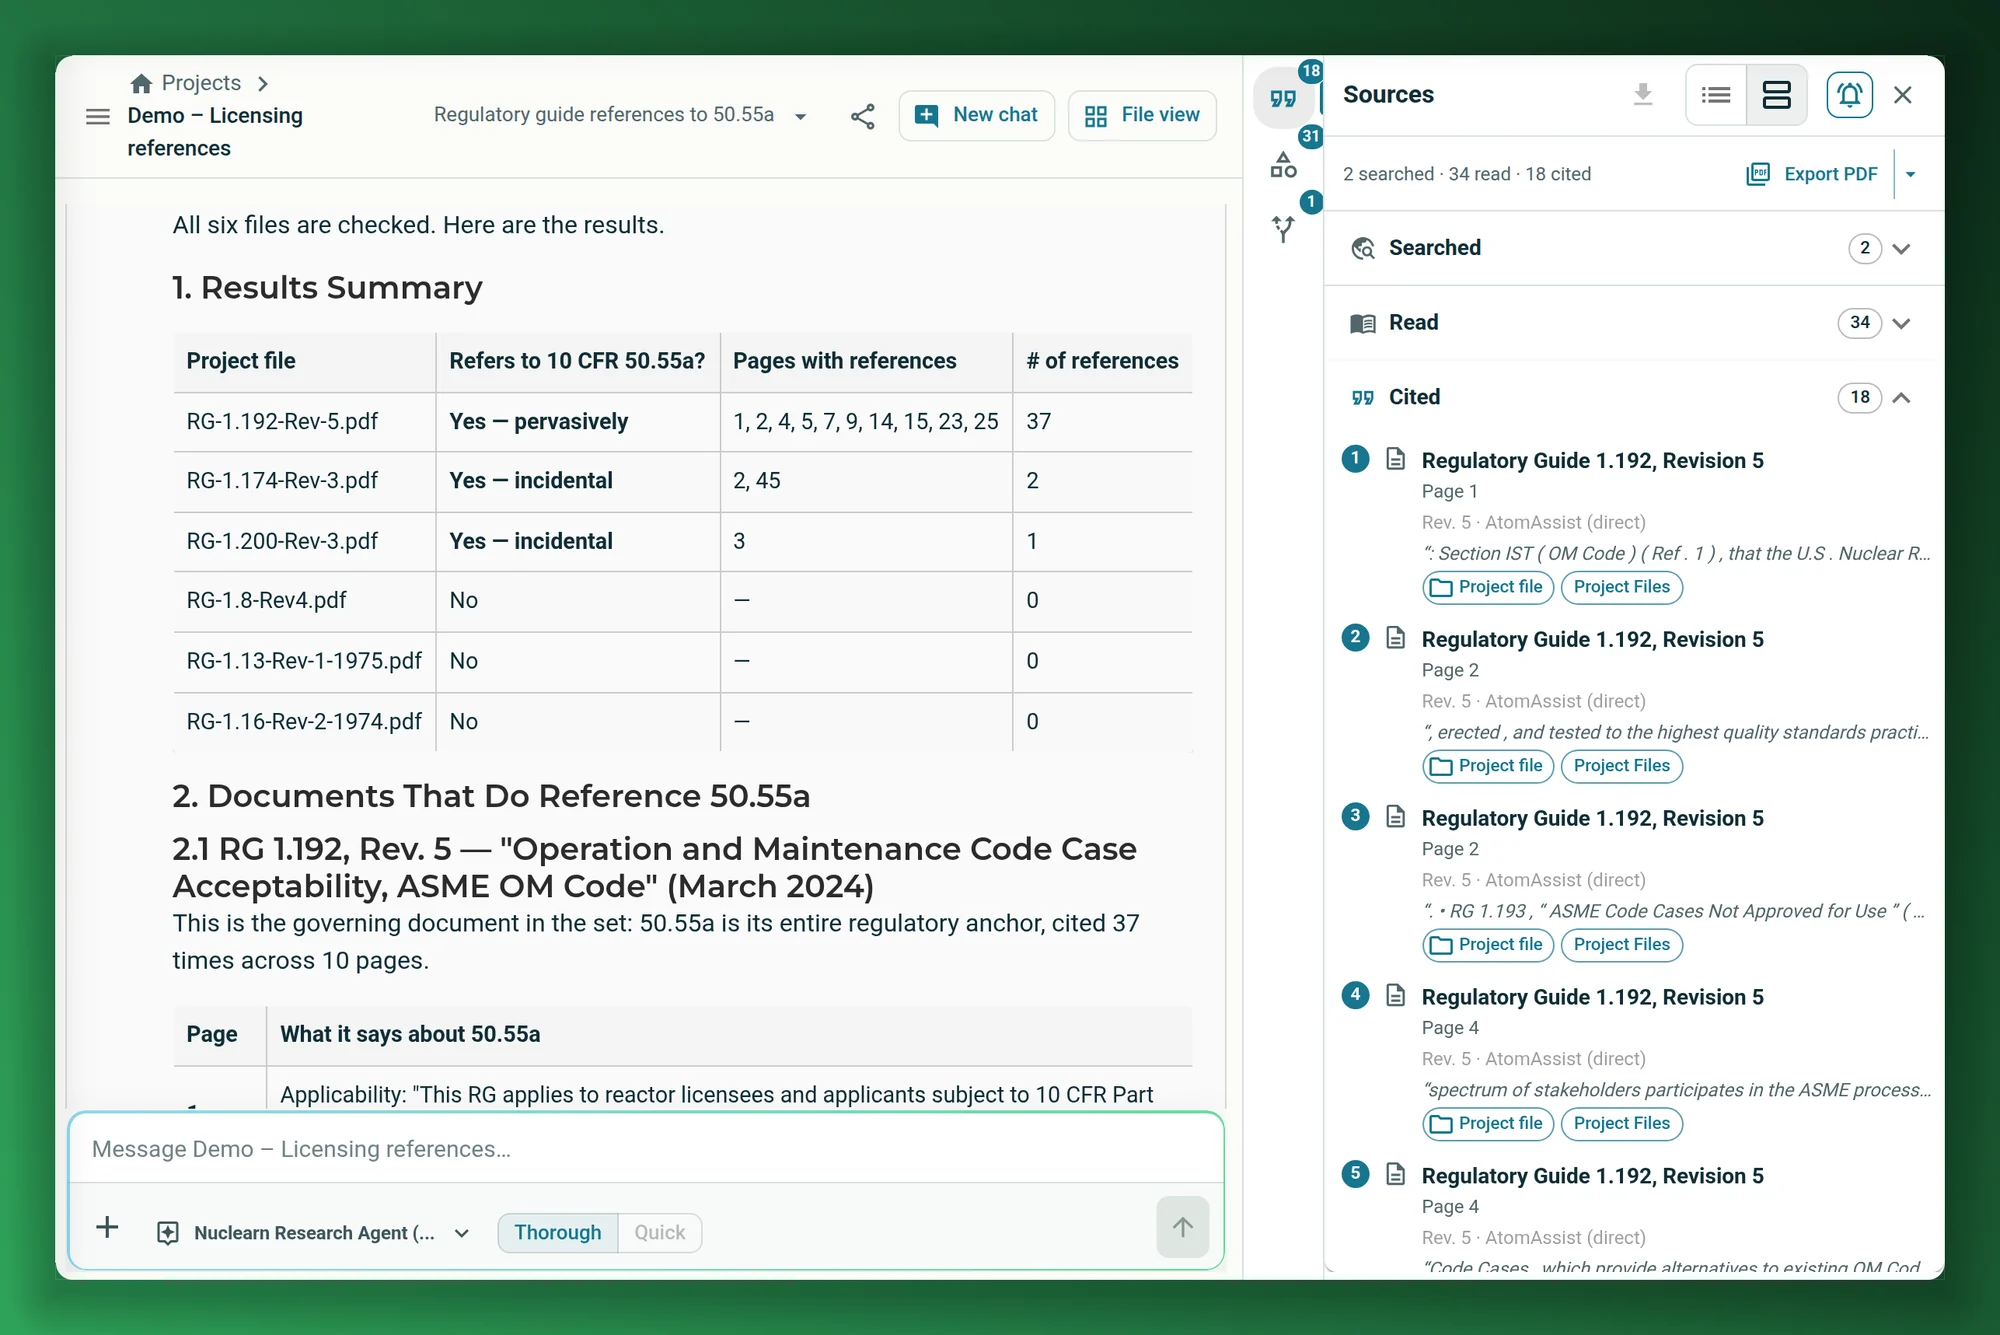Open the chat title dropdown arrow
Viewport: 2000px width, 1335px height.
point(800,117)
